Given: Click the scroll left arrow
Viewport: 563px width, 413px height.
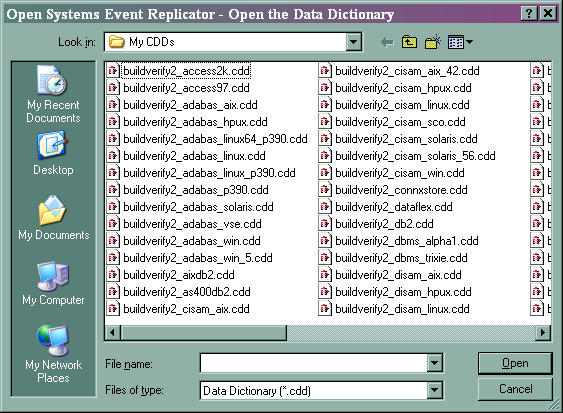Looking at the screenshot, I should 113,333.
